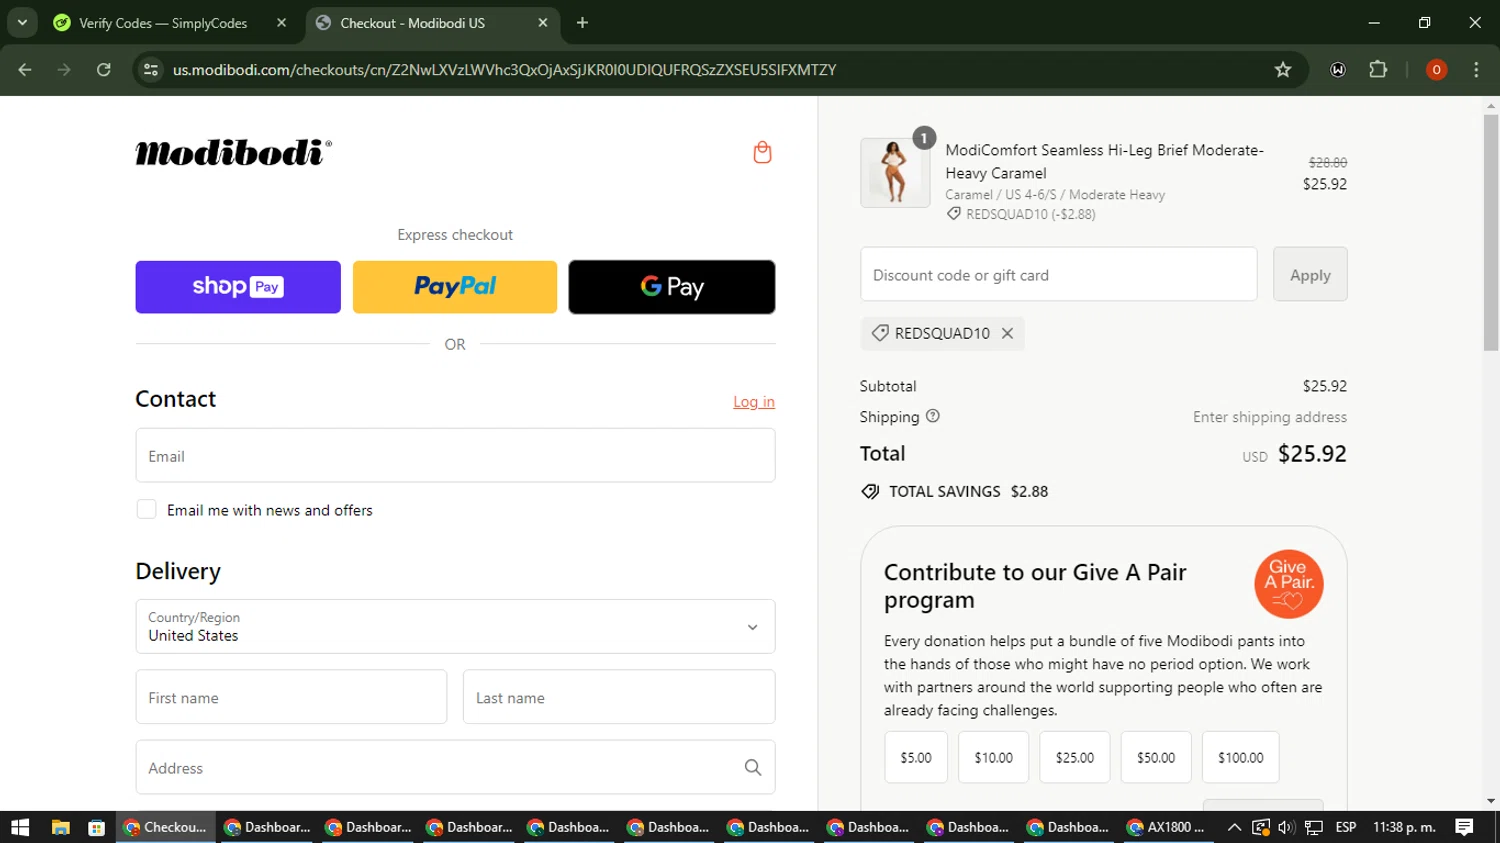Expand the Country/Region dropdown
This screenshot has width=1500, height=843.
[x=455, y=627]
